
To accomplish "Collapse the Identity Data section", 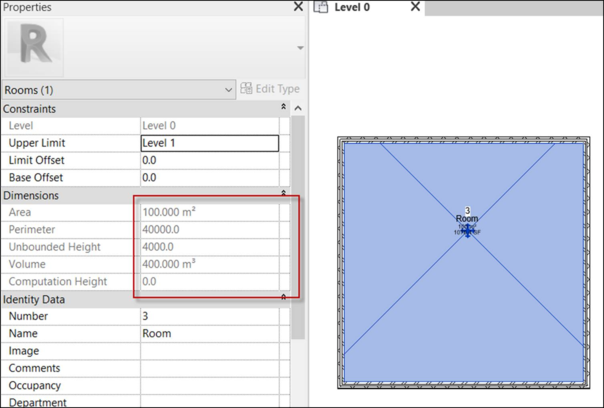I will [283, 299].
